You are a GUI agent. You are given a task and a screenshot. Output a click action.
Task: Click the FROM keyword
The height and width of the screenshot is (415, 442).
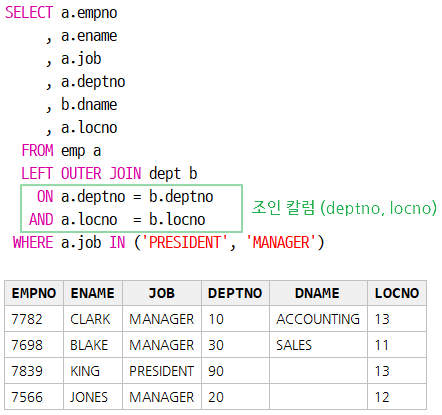click(x=37, y=150)
